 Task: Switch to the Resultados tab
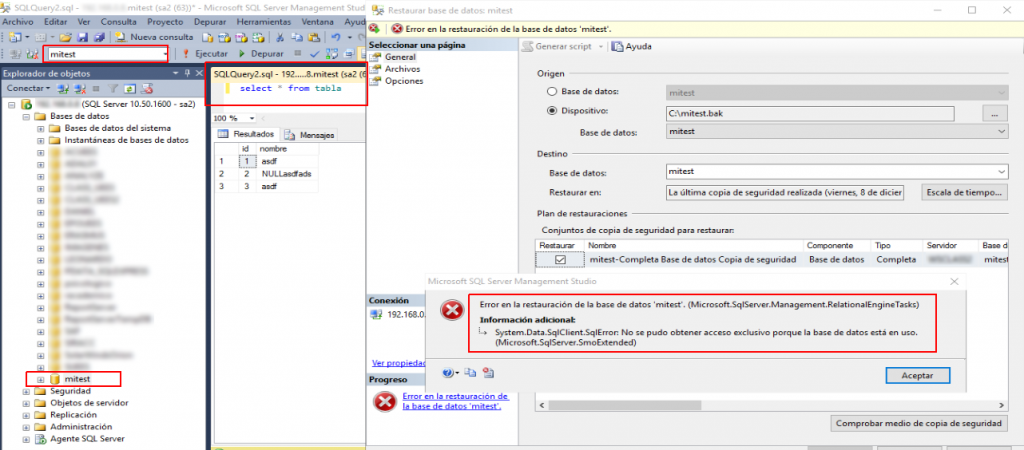[246, 134]
